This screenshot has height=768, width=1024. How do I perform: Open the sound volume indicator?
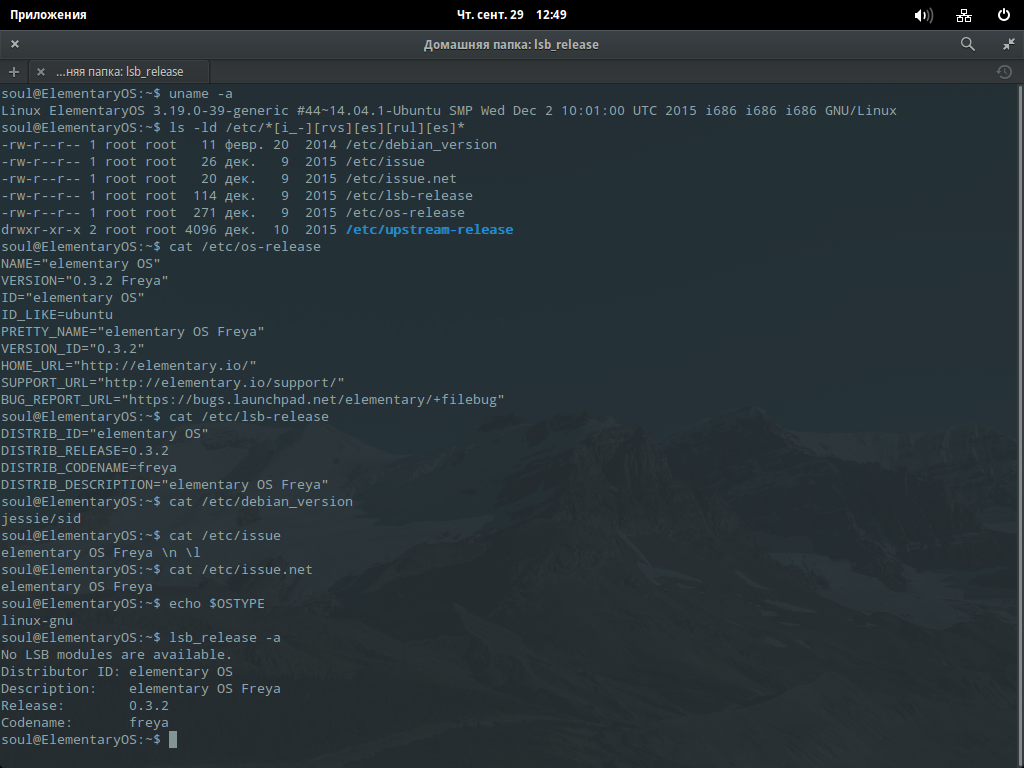click(923, 15)
